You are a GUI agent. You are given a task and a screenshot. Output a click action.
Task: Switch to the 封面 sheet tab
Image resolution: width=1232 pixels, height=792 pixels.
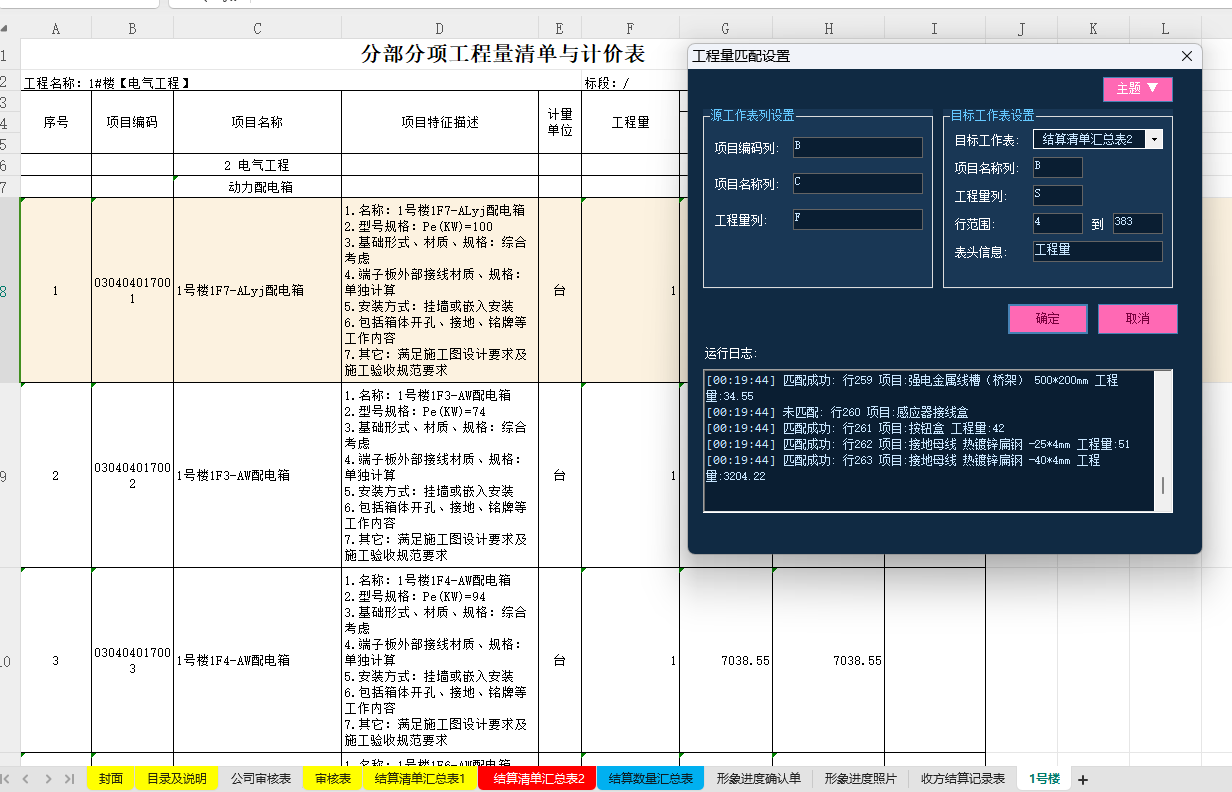[111, 779]
